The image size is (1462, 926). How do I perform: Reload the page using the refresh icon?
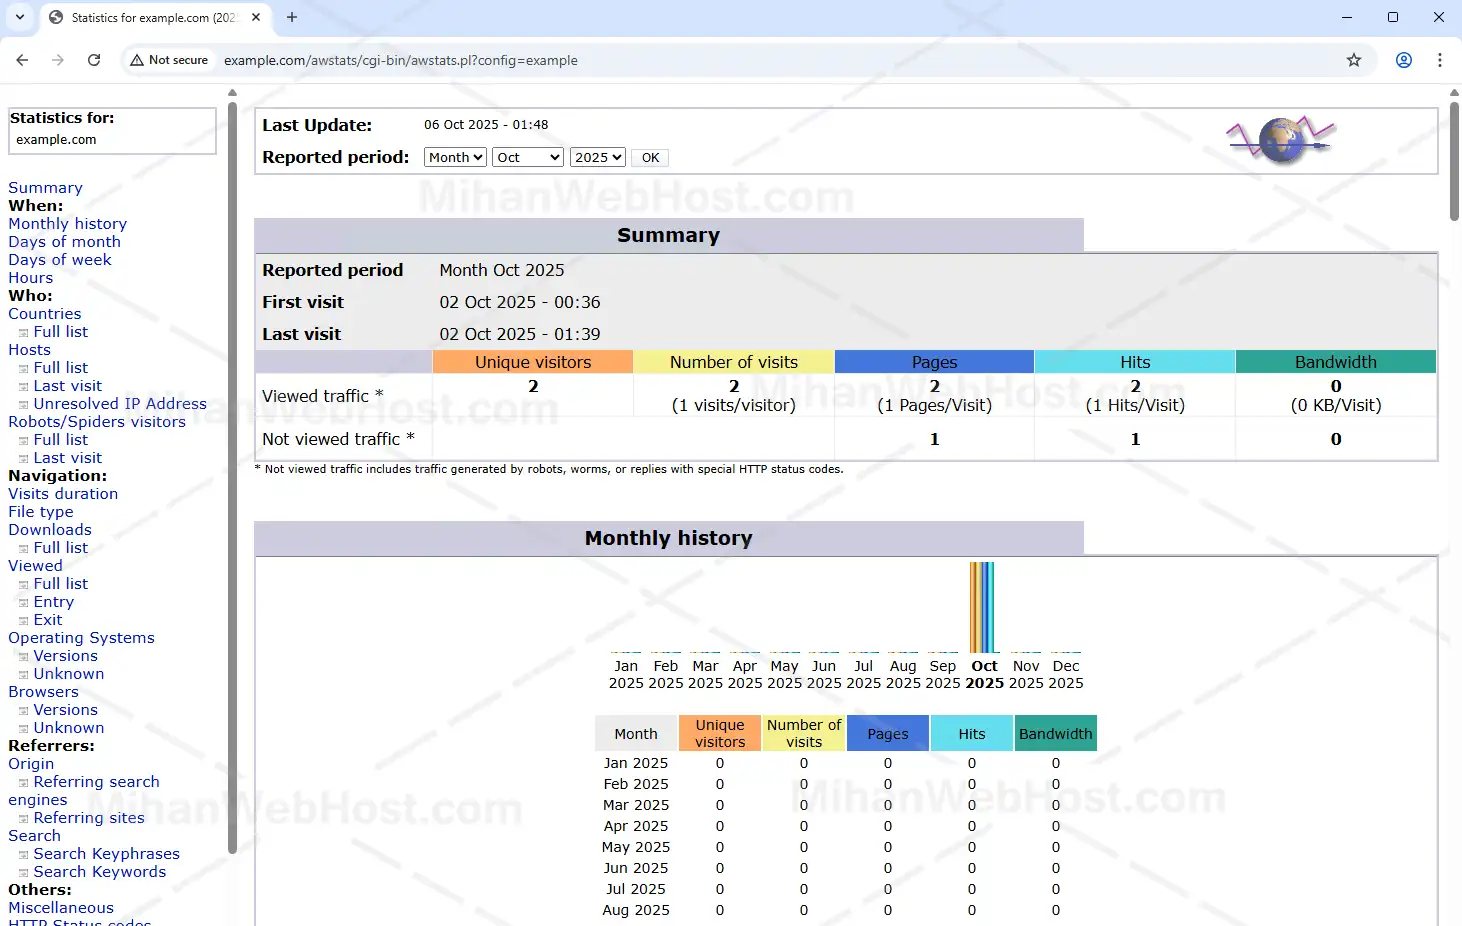click(x=94, y=60)
